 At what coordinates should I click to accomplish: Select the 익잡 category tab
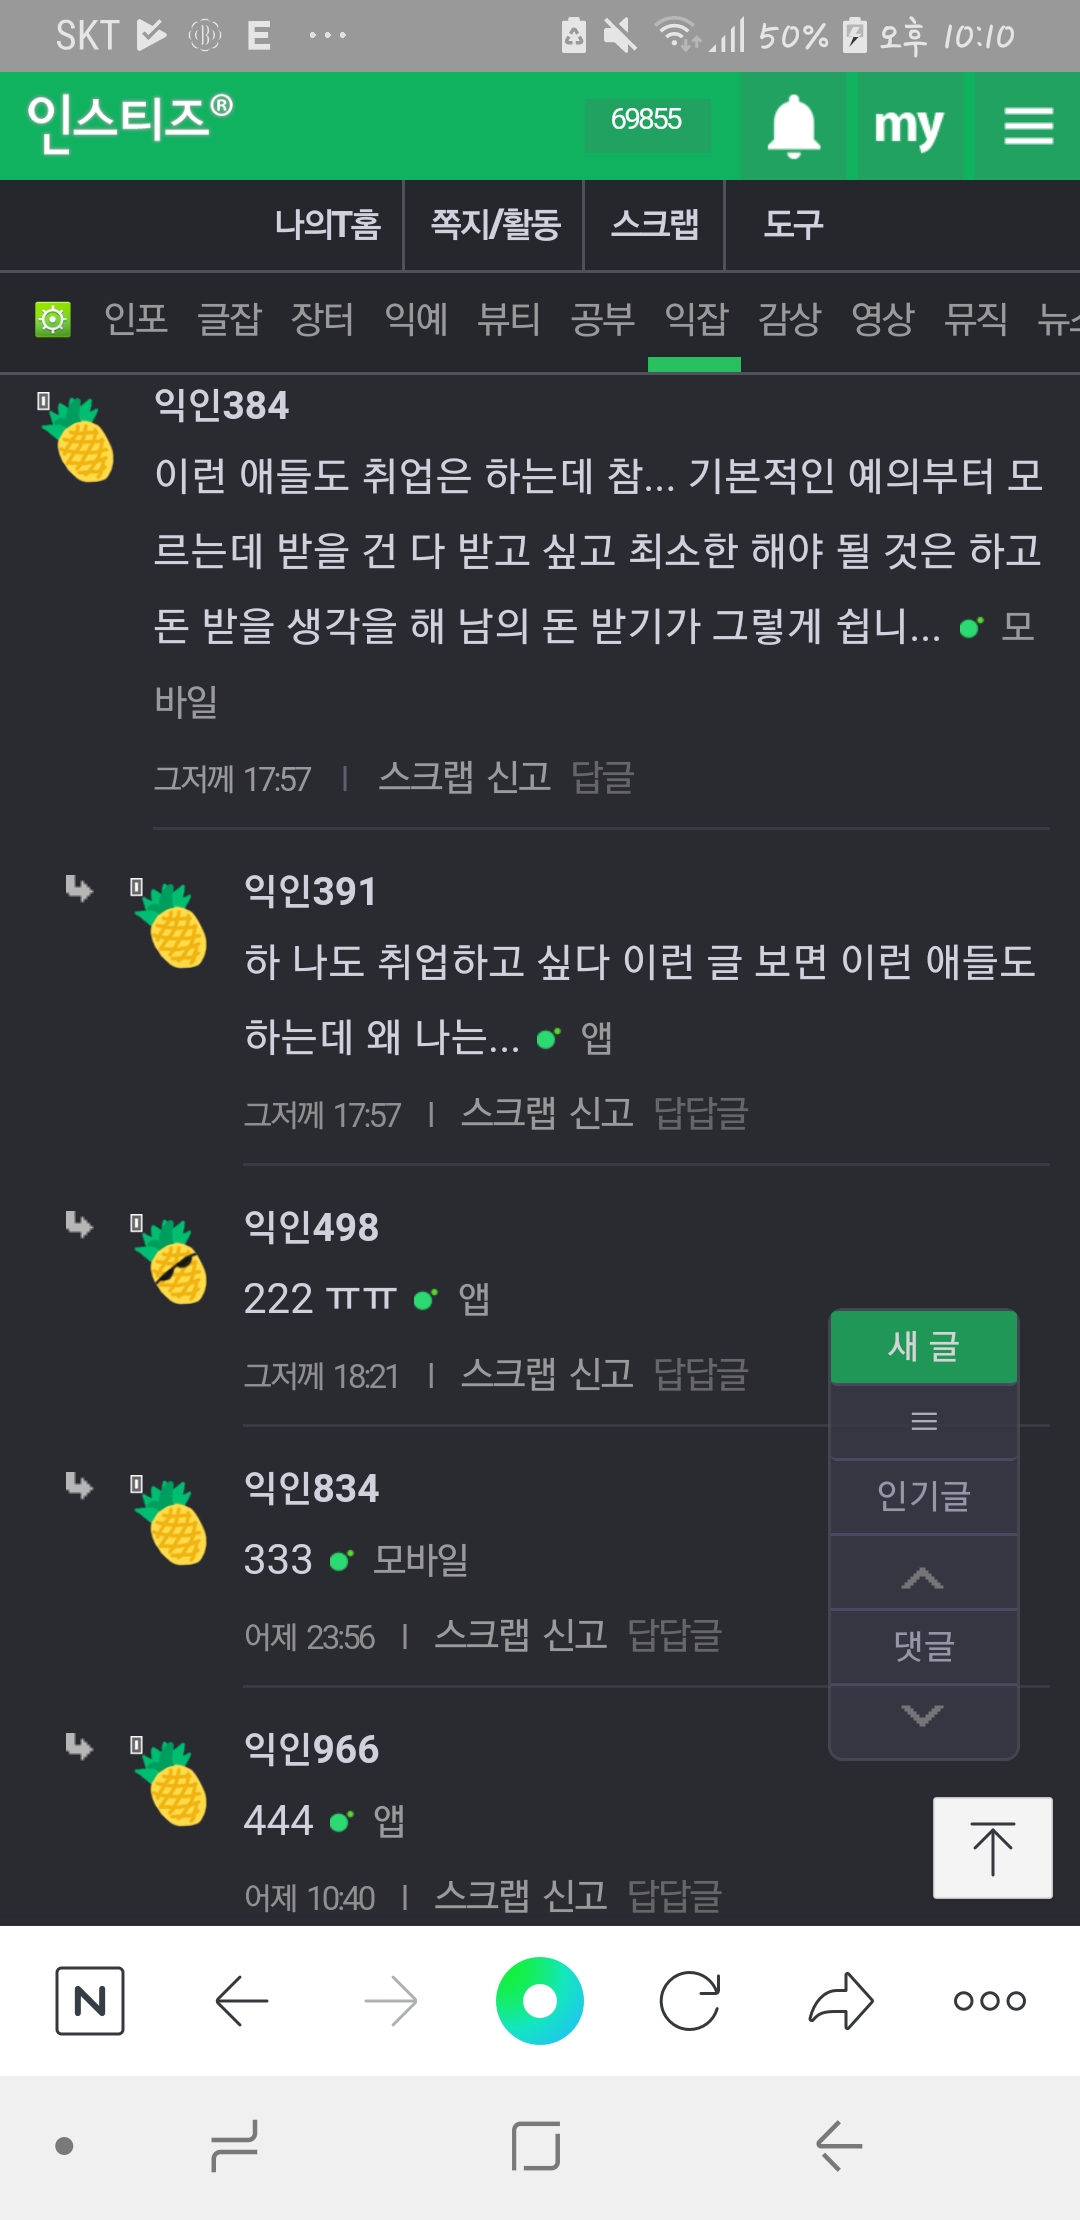click(696, 320)
